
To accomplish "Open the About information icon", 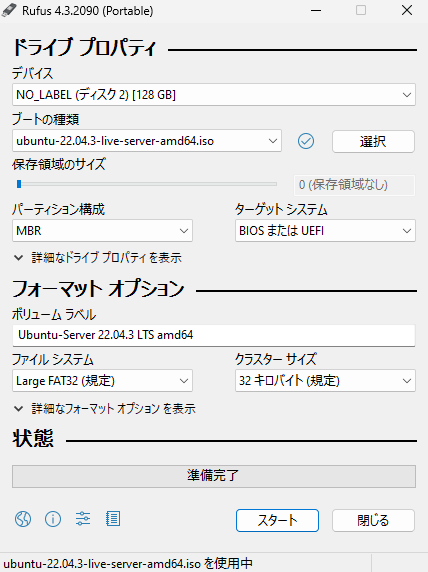I will 53,519.
